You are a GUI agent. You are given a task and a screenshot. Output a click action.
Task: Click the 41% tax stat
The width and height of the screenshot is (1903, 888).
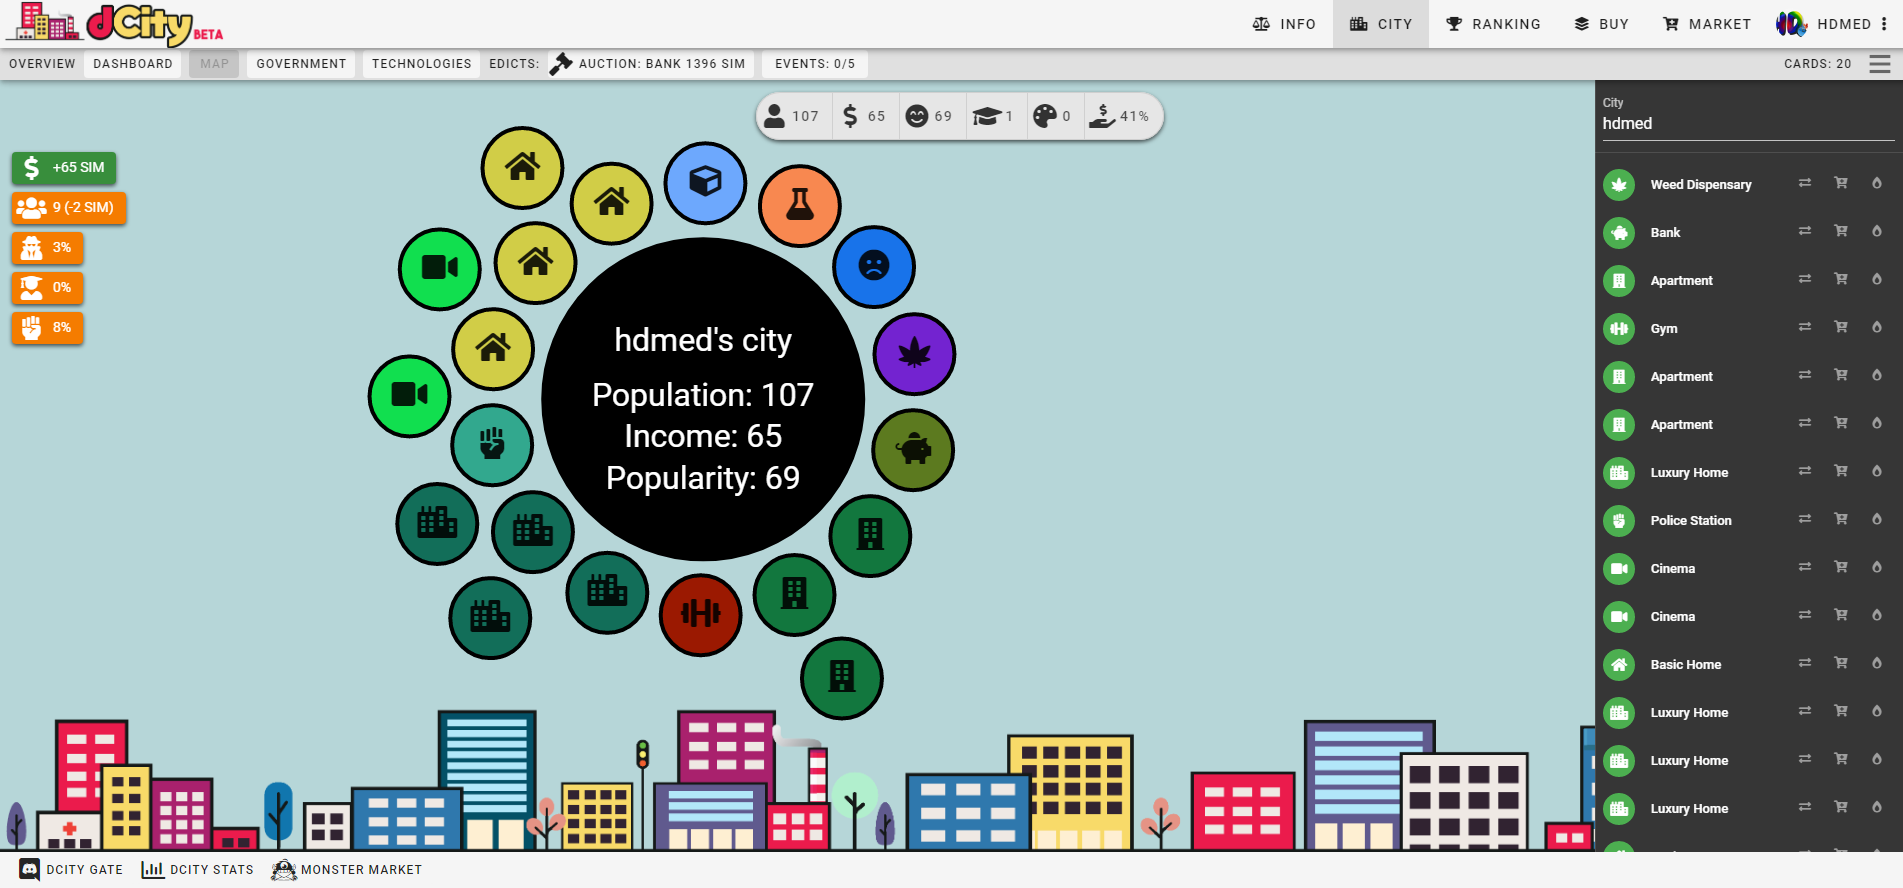pyautogui.click(x=1119, y=117)
